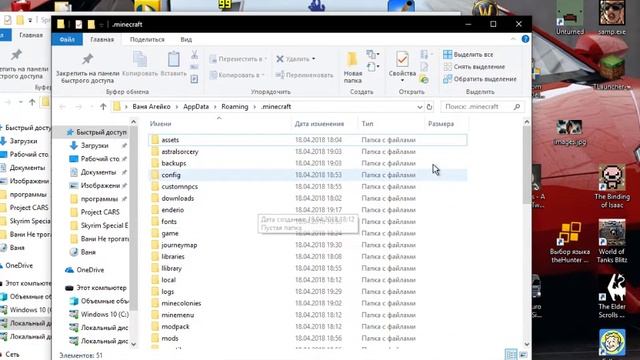The width and height of the screenshot is (640, 360).
Task: Click the Поиск: .minecraft search field
Action: coord(482,107)
